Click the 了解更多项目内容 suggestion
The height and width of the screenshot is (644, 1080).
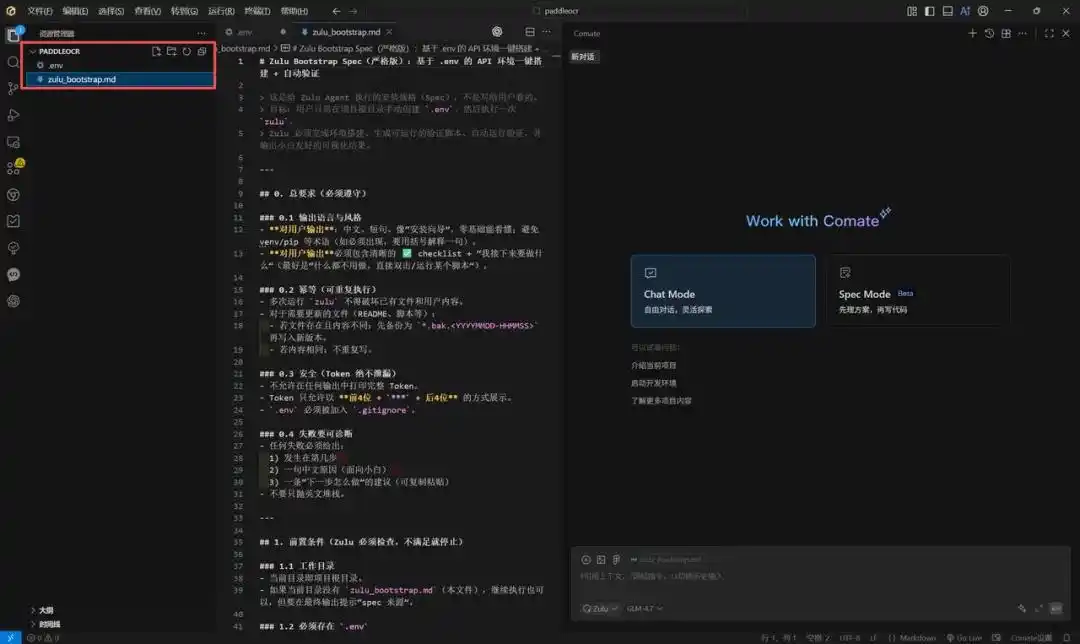661,400
